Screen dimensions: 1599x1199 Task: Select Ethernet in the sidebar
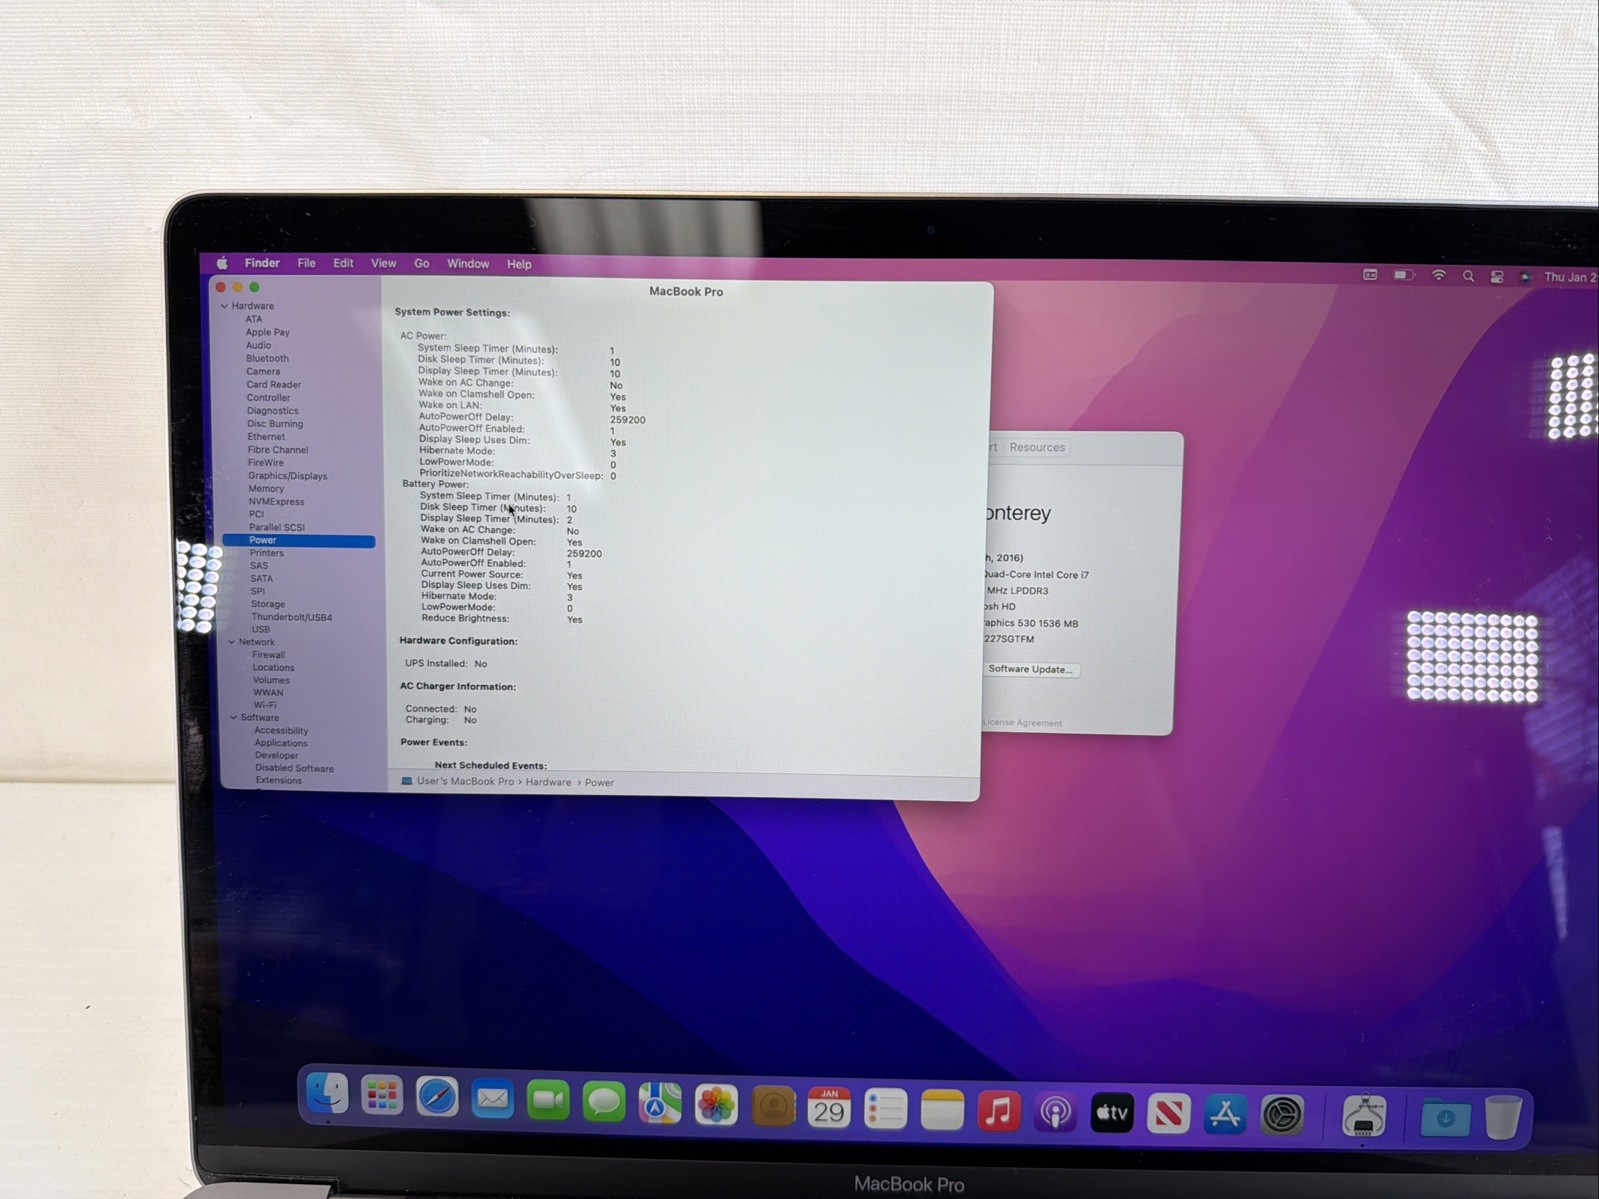[x=266, y=436]
